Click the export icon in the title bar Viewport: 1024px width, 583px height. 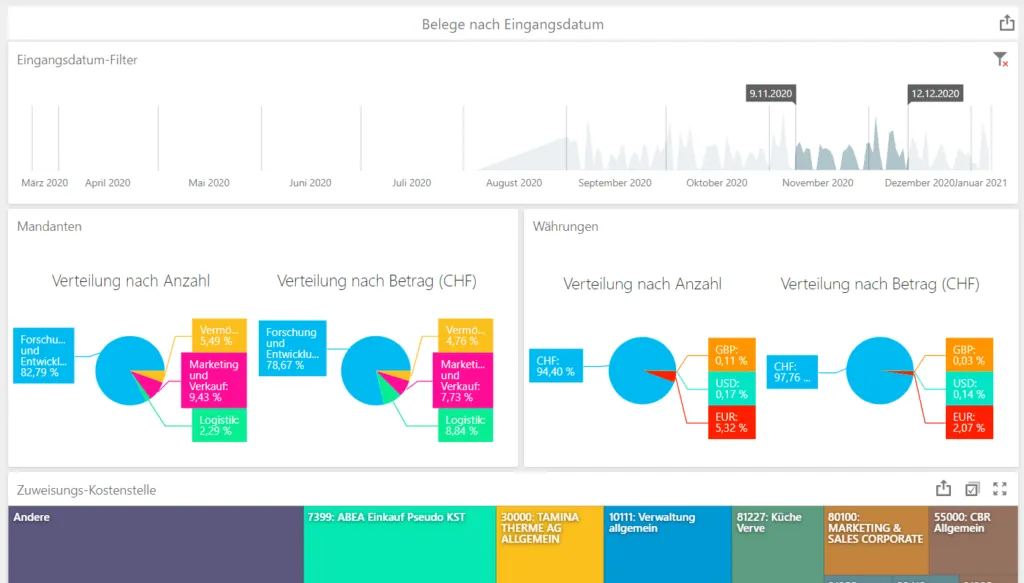click(1005, 21)
